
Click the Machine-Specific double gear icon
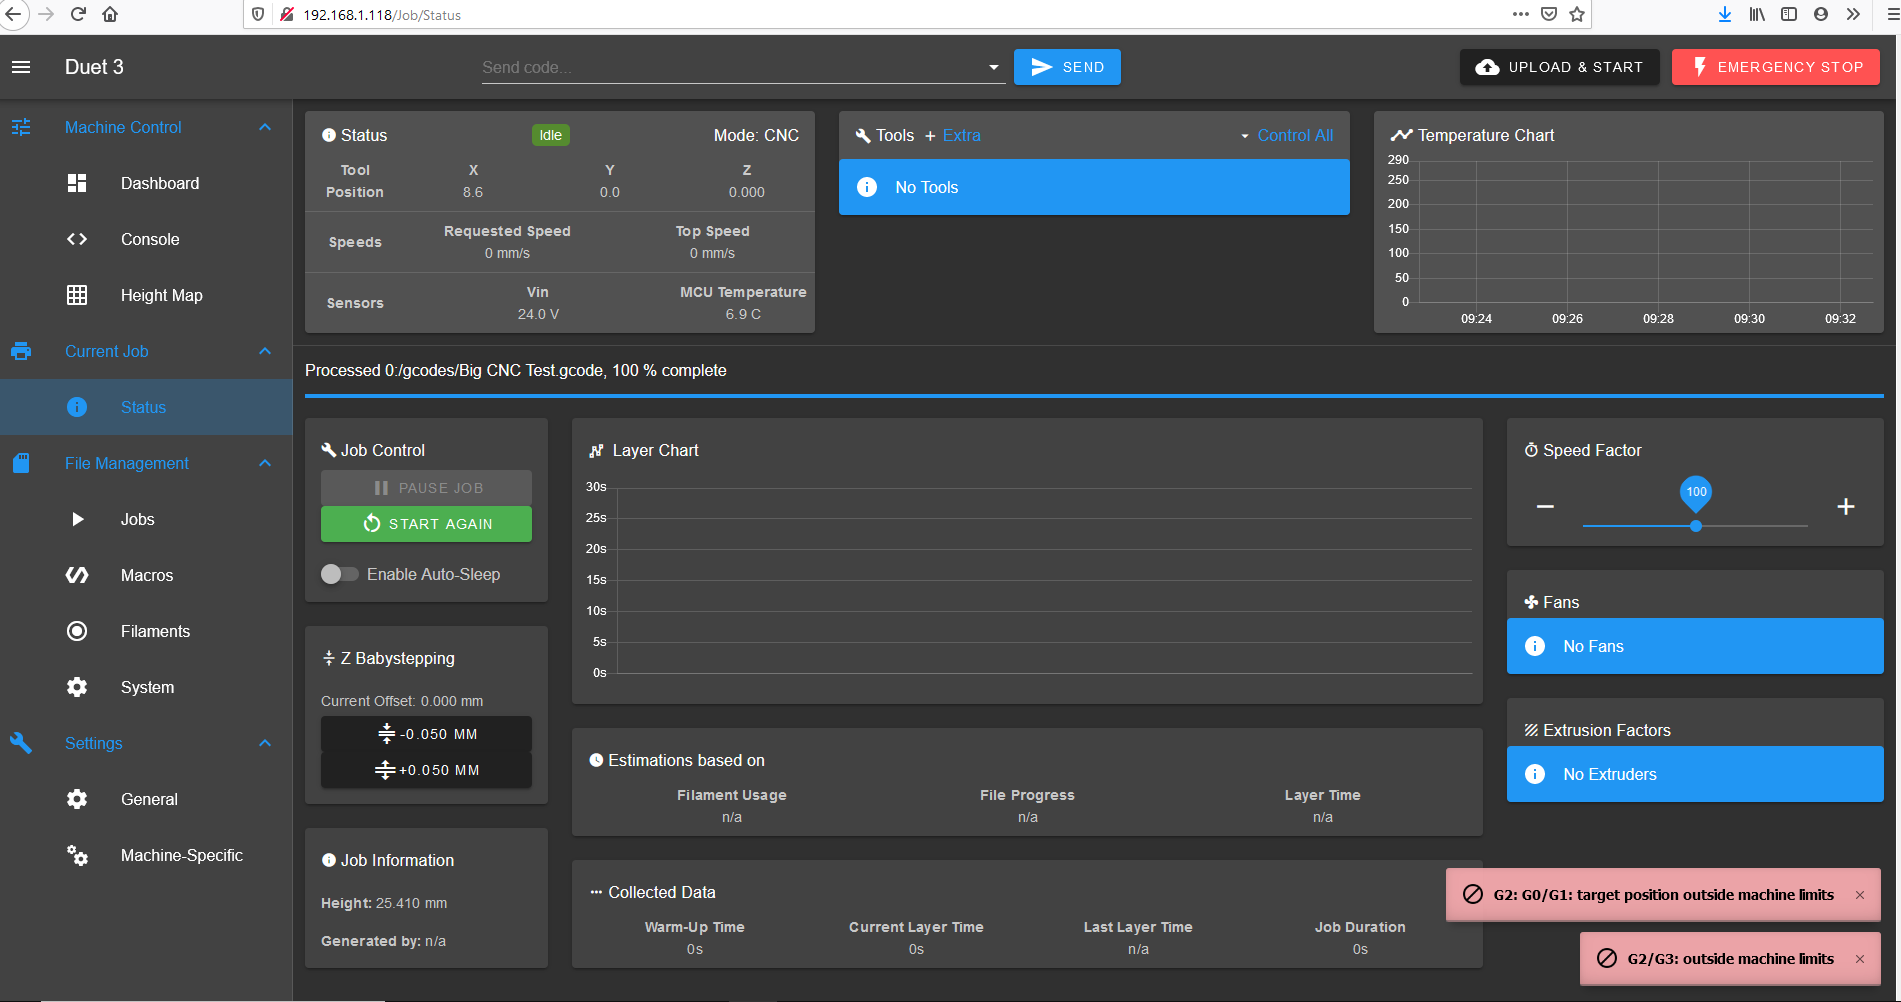tap(77, 855)
